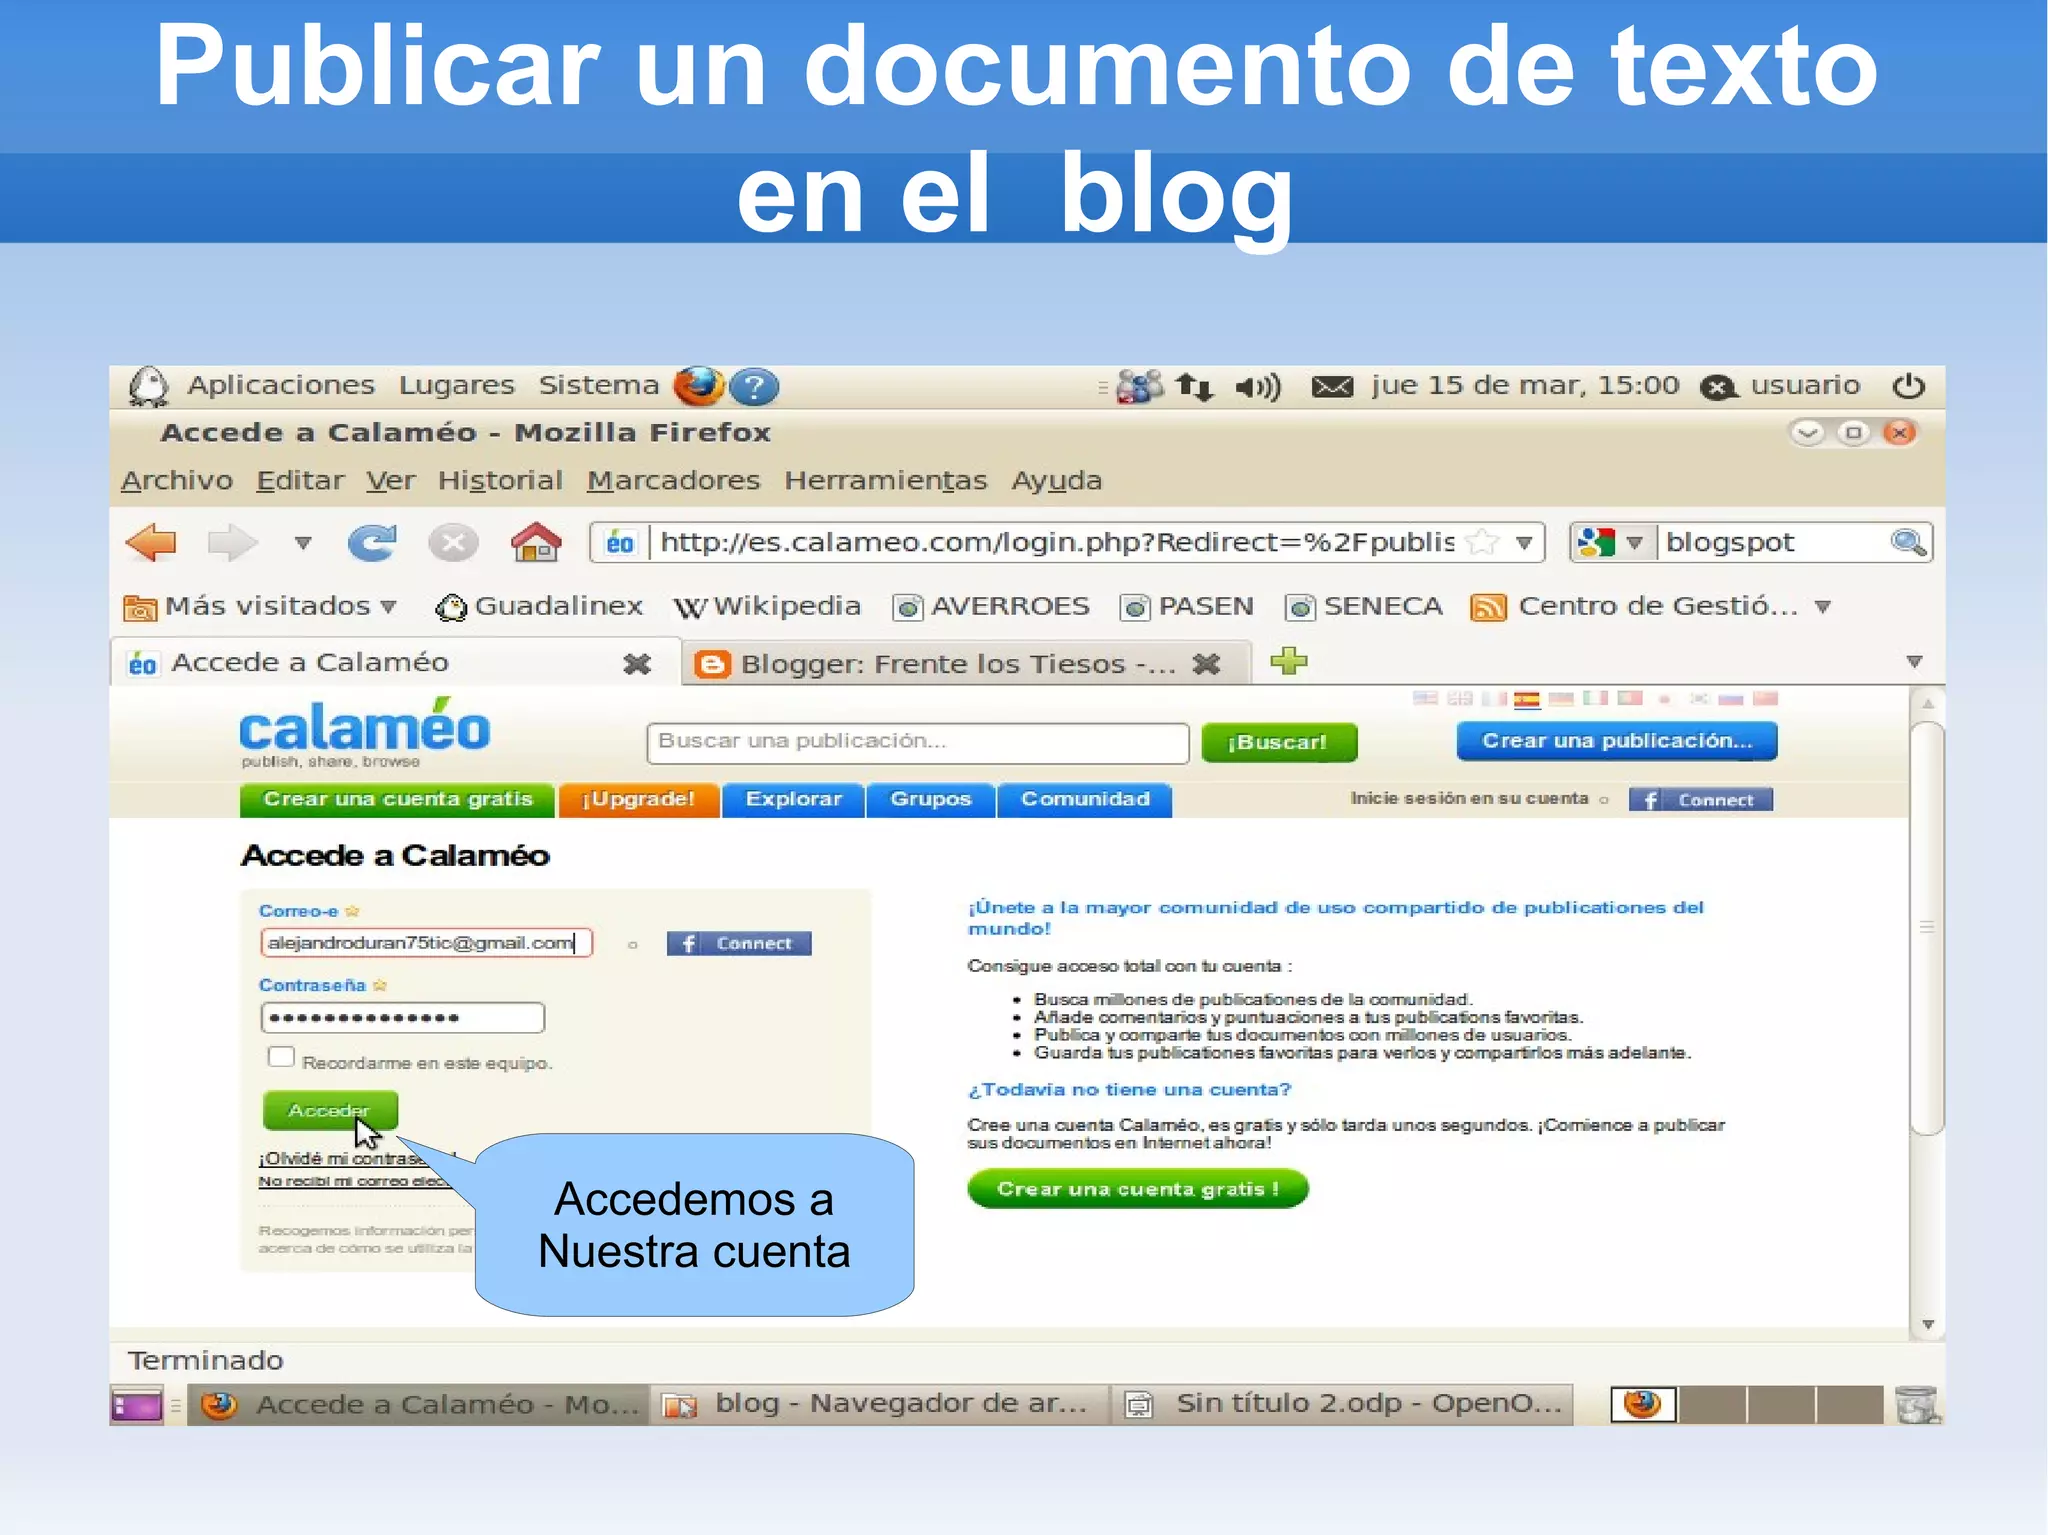Click the Contraseña password field
The width and height of the screenshot is (2048, 1535).
[403, 1018]
